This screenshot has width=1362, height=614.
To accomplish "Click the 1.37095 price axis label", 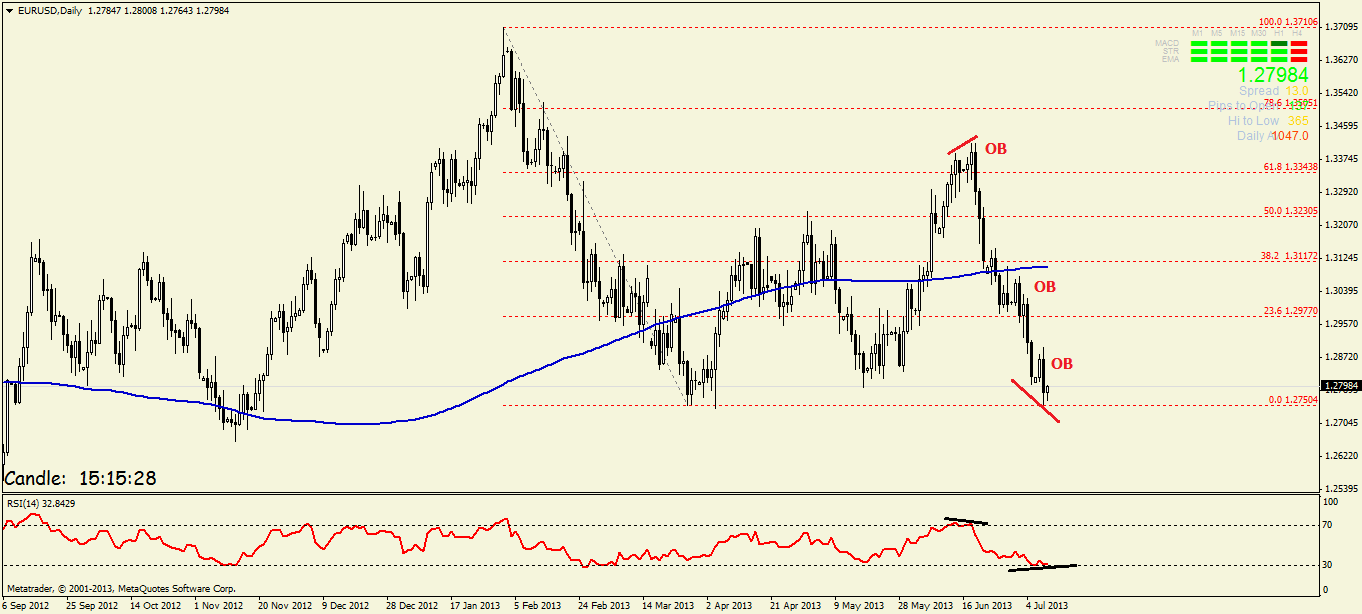I will point(1341,27).
